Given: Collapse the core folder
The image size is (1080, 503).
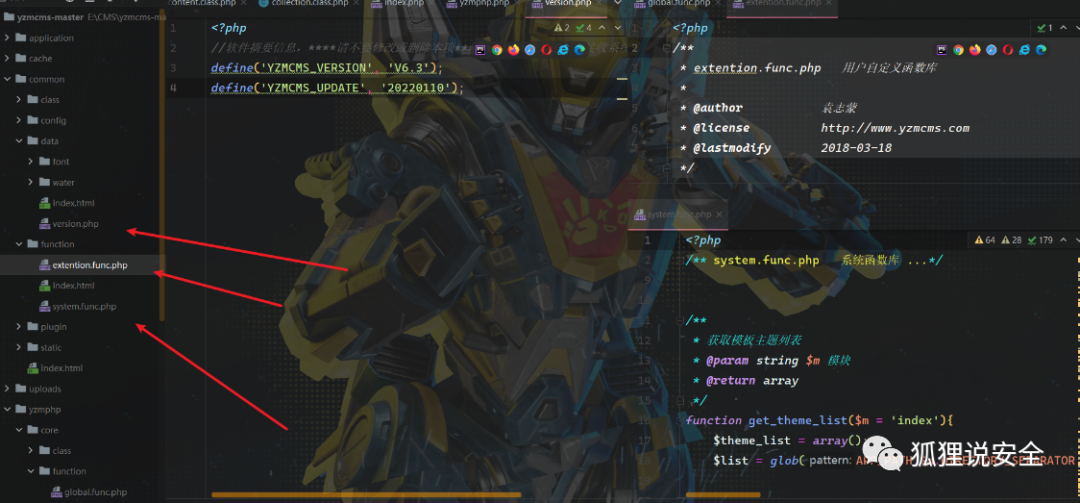Looking at the screenshot, I should coord(19,430).
